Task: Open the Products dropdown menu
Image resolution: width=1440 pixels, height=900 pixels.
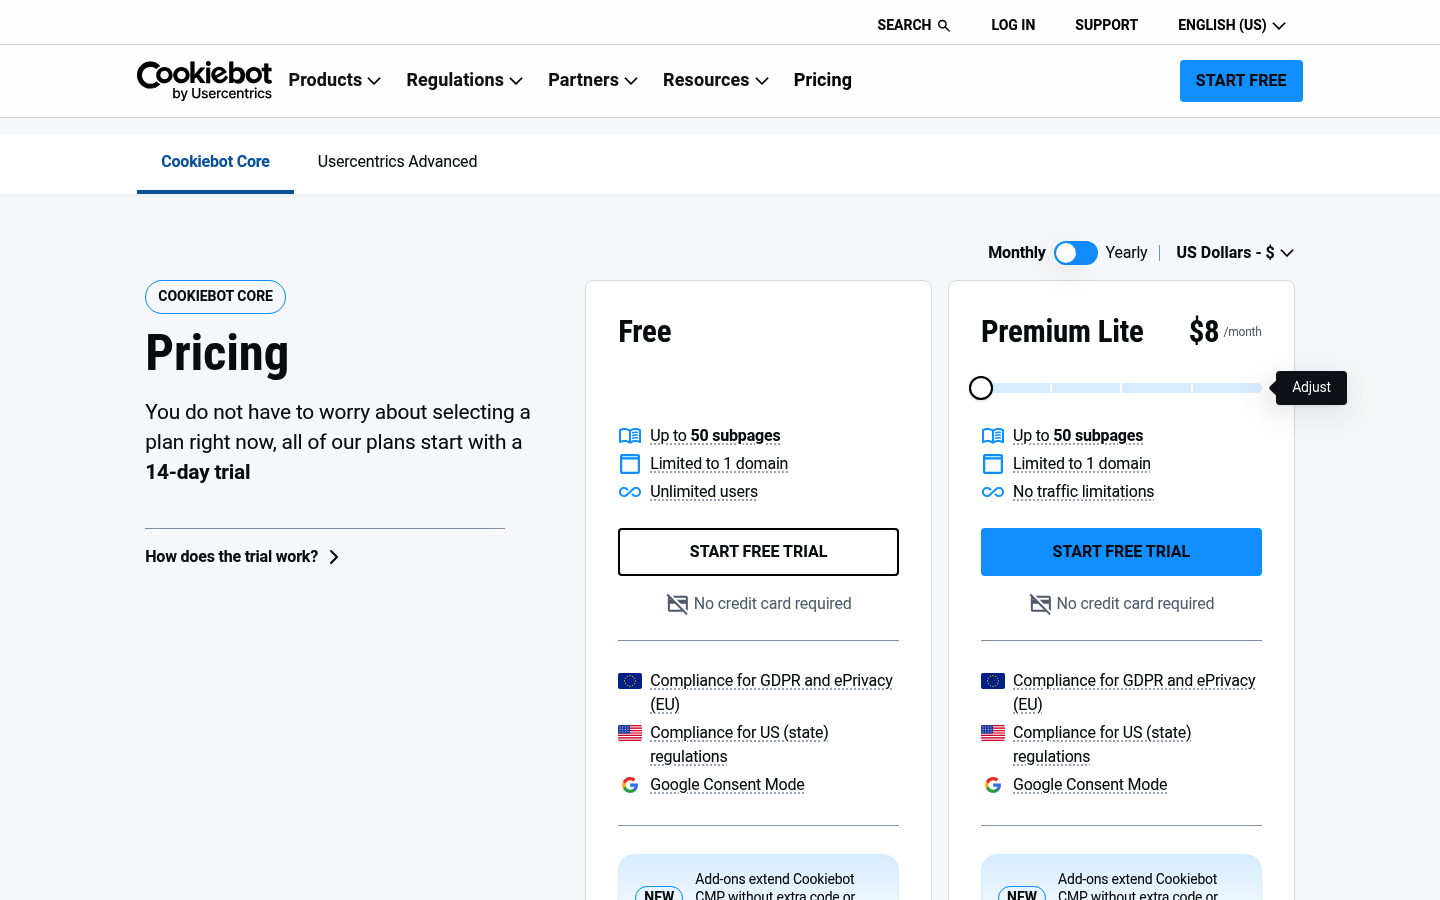Action: coord(335,80)
